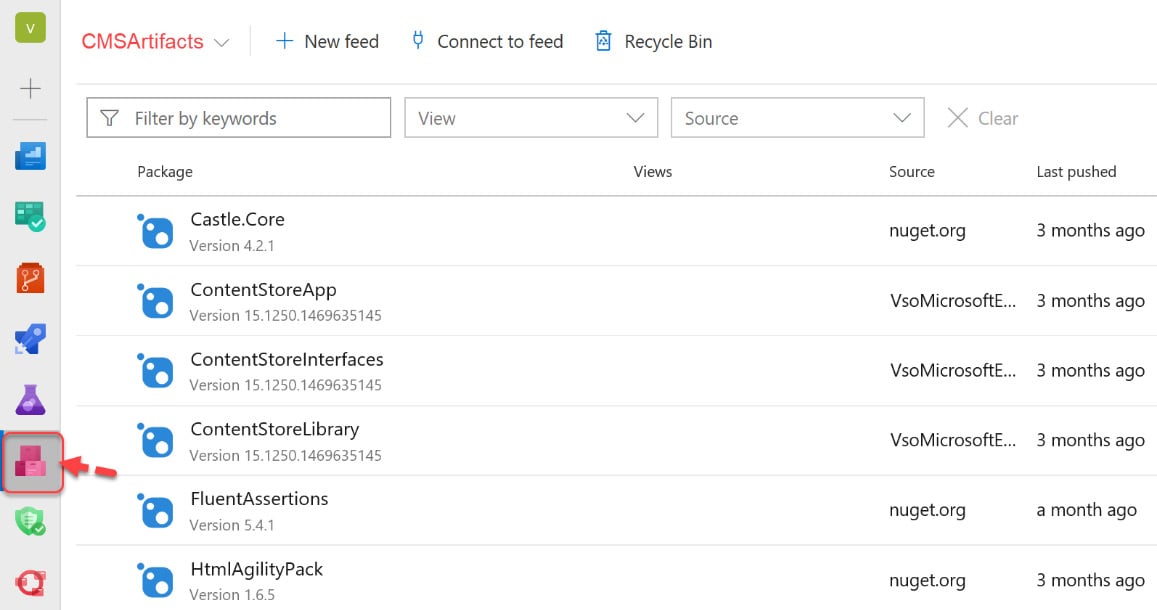Click nuget.org source for HtmlAgilityPack
The width and height of the screenshot is (1157, 610).
pos(928,580)
